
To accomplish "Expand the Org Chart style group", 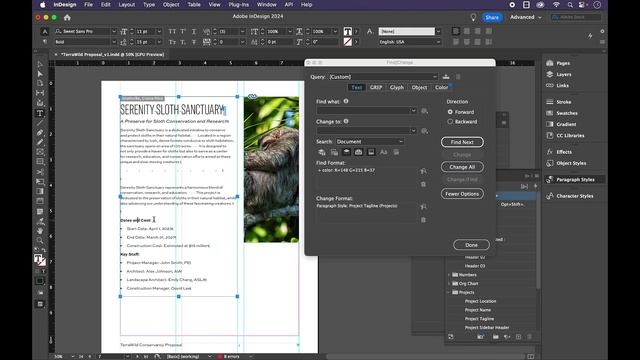I will (449, 284).
